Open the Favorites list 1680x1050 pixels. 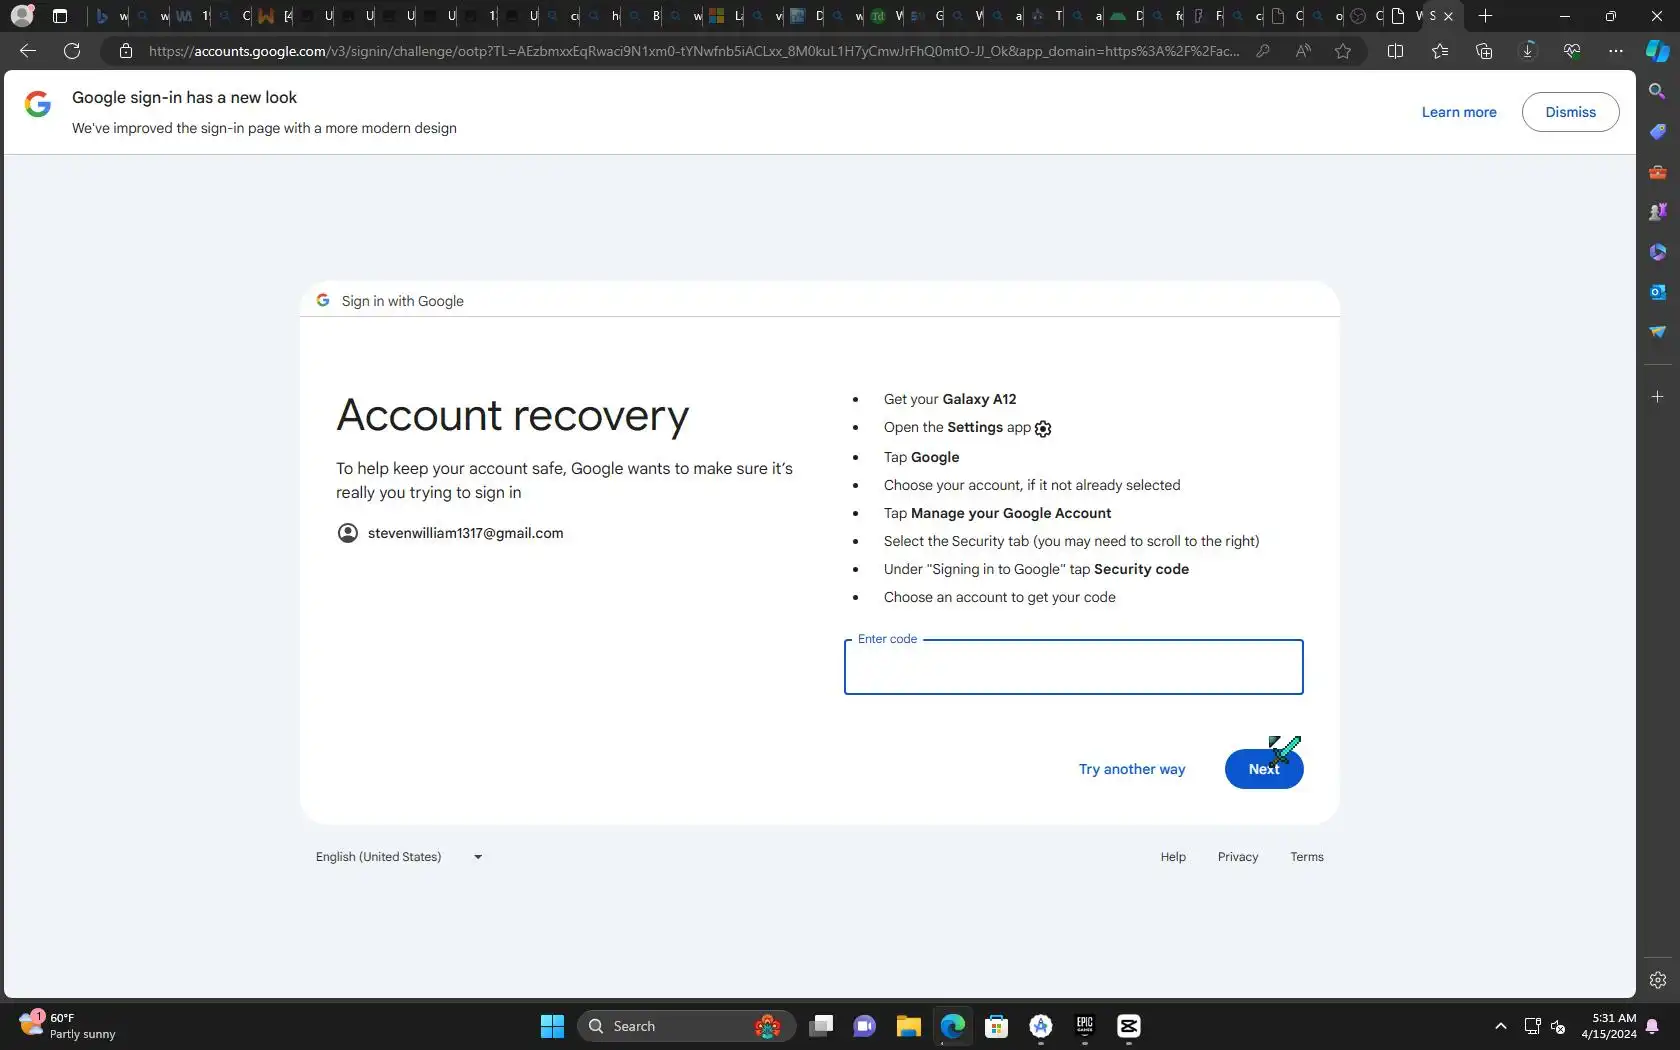(x=1440, y=51)
